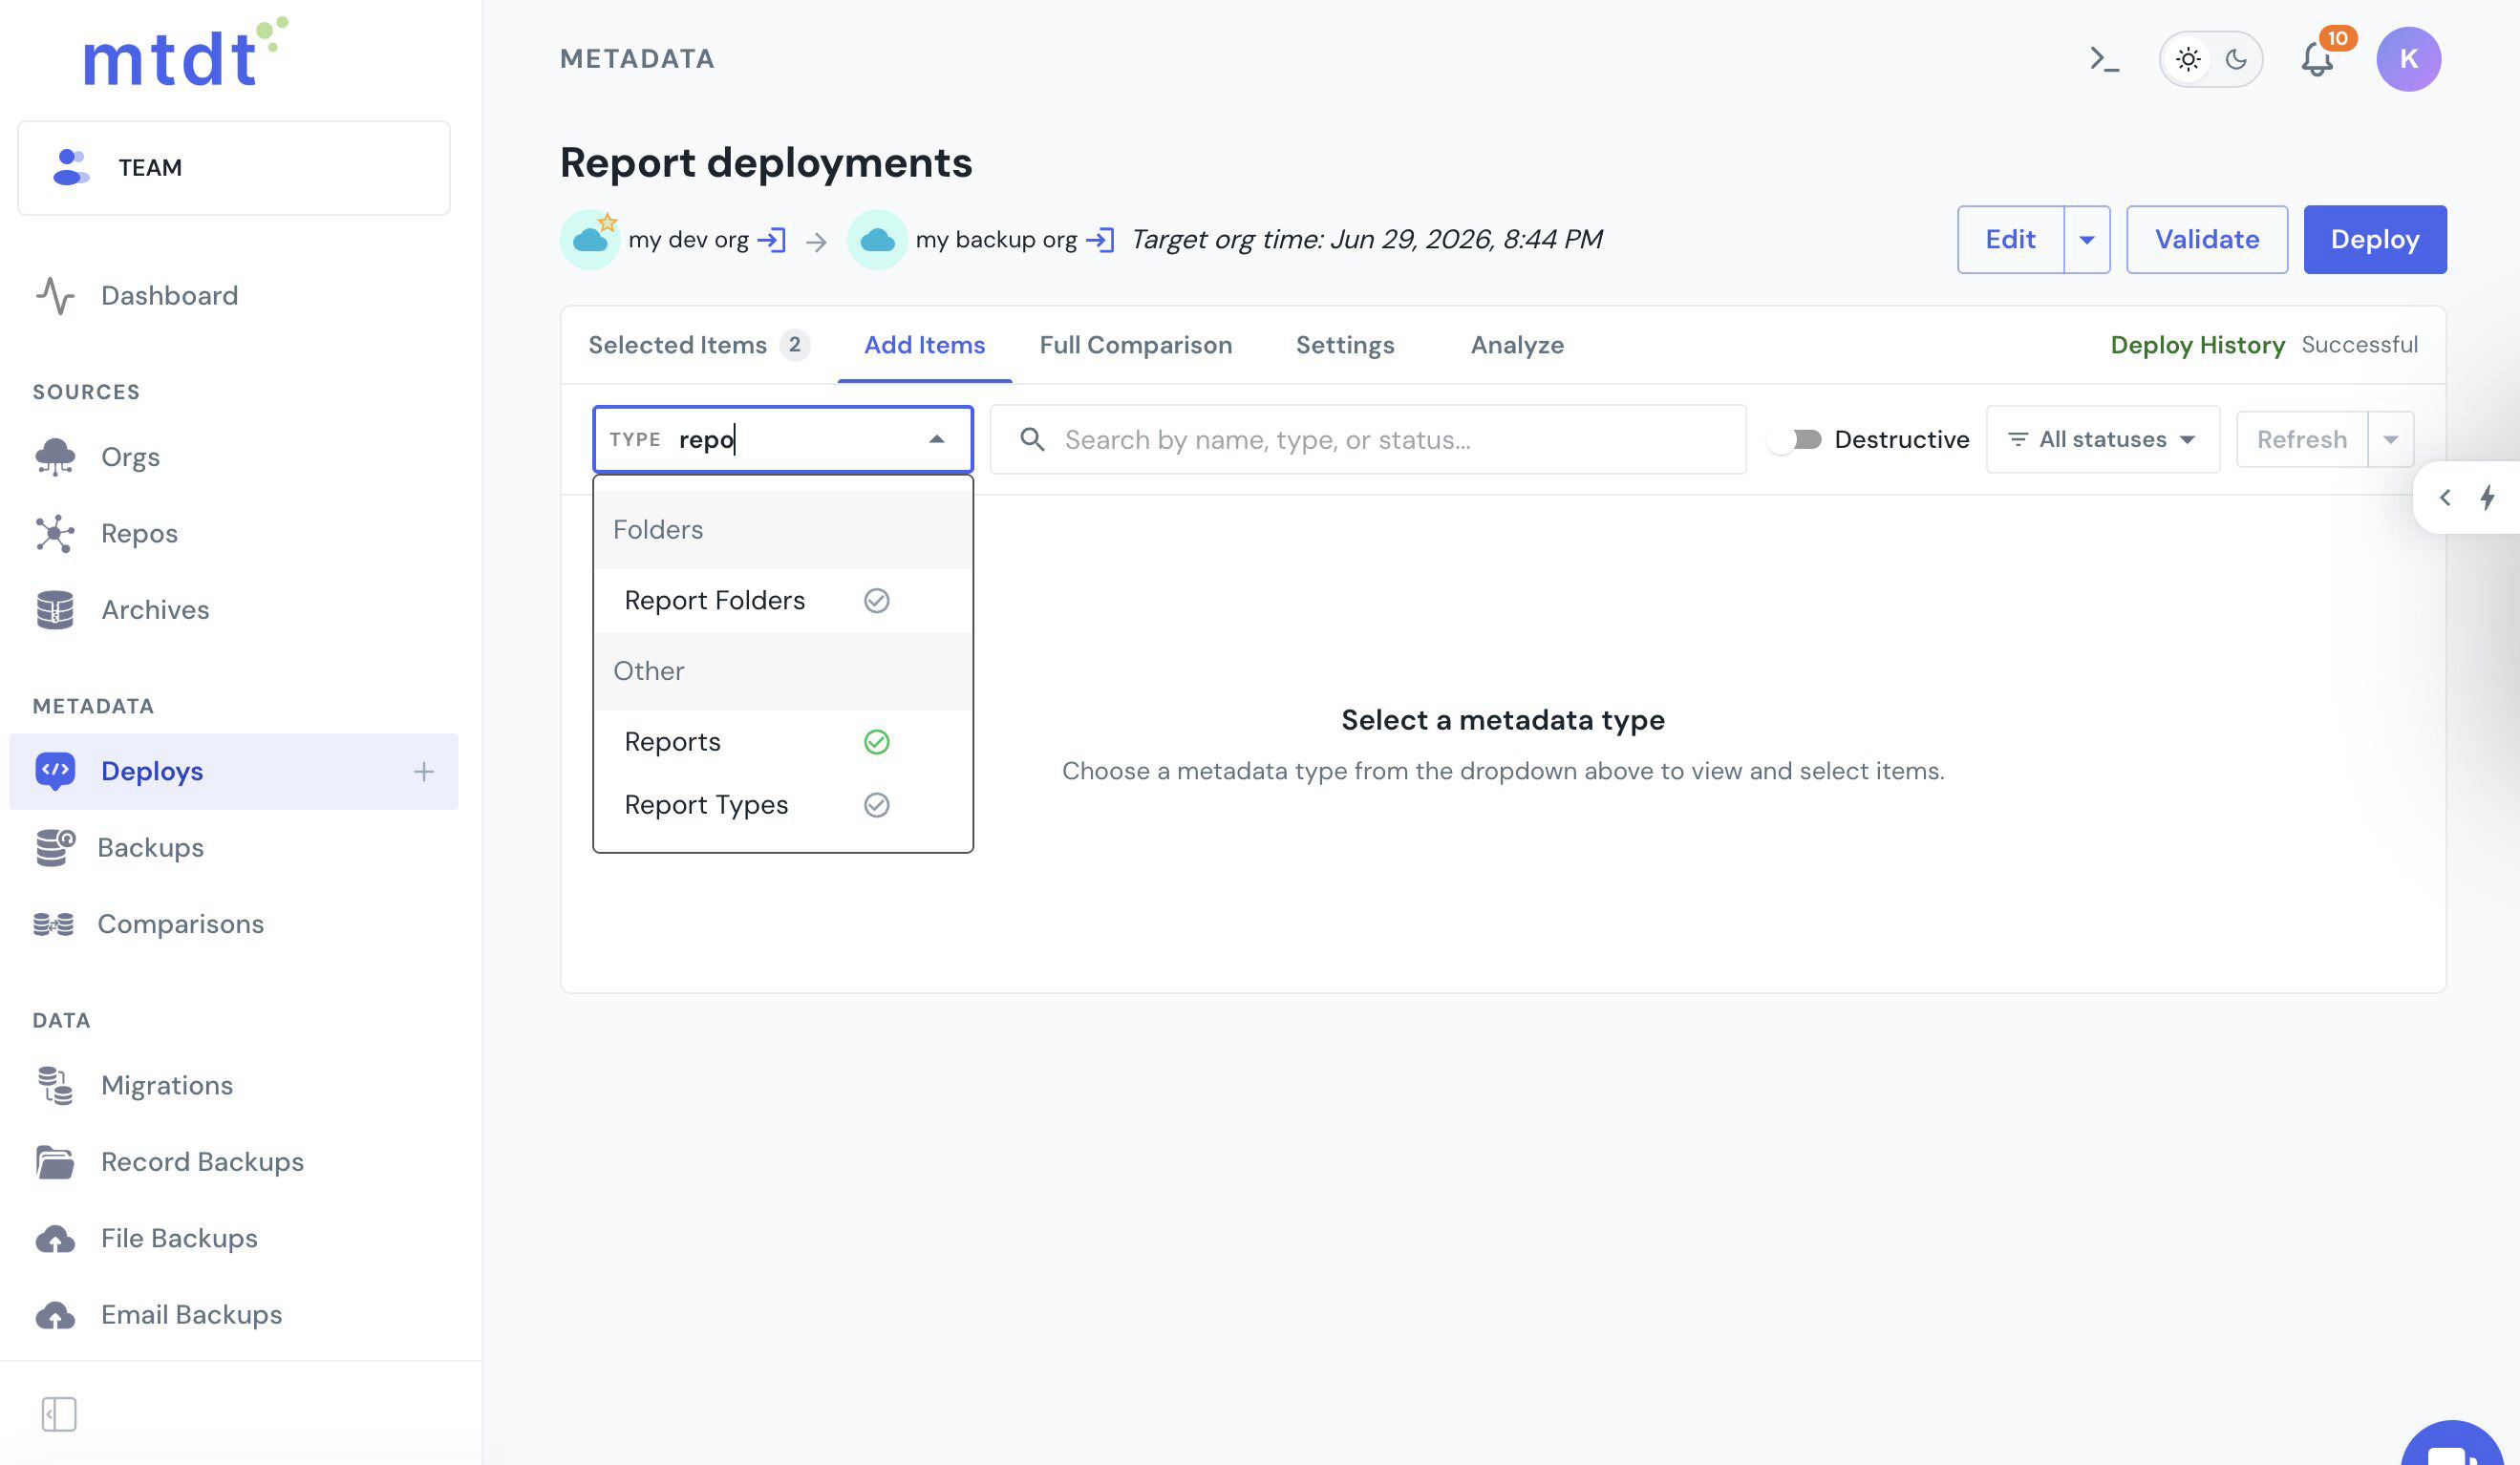Open Migrations in sidebar

coord(167,1085)
